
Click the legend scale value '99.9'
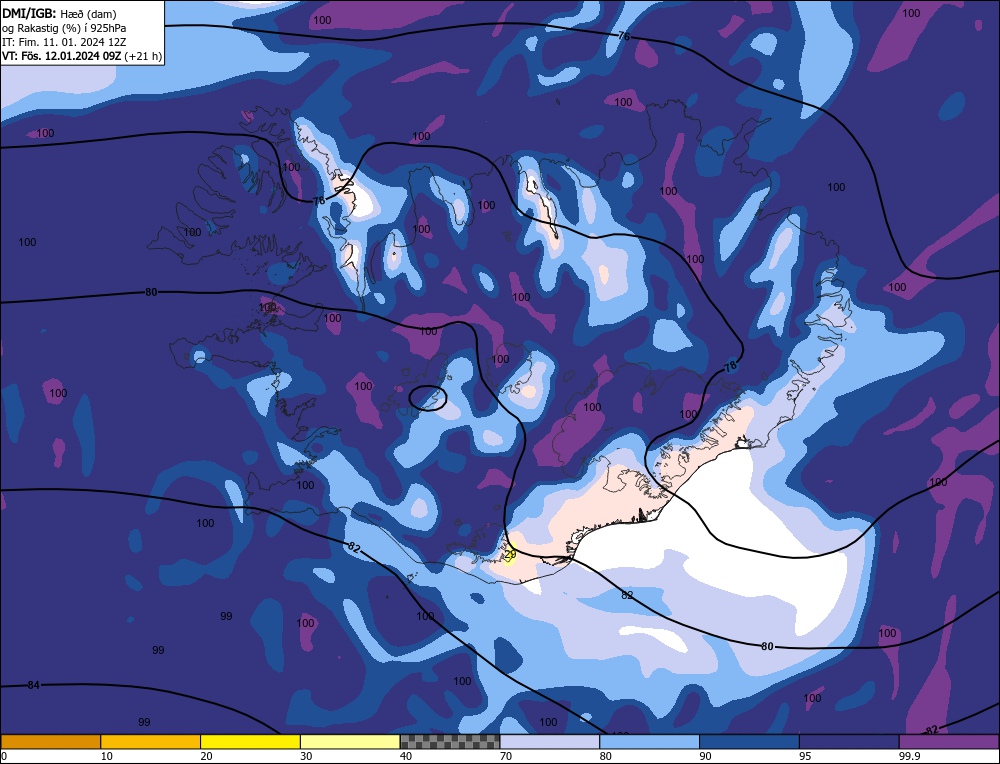coord(909,756)
